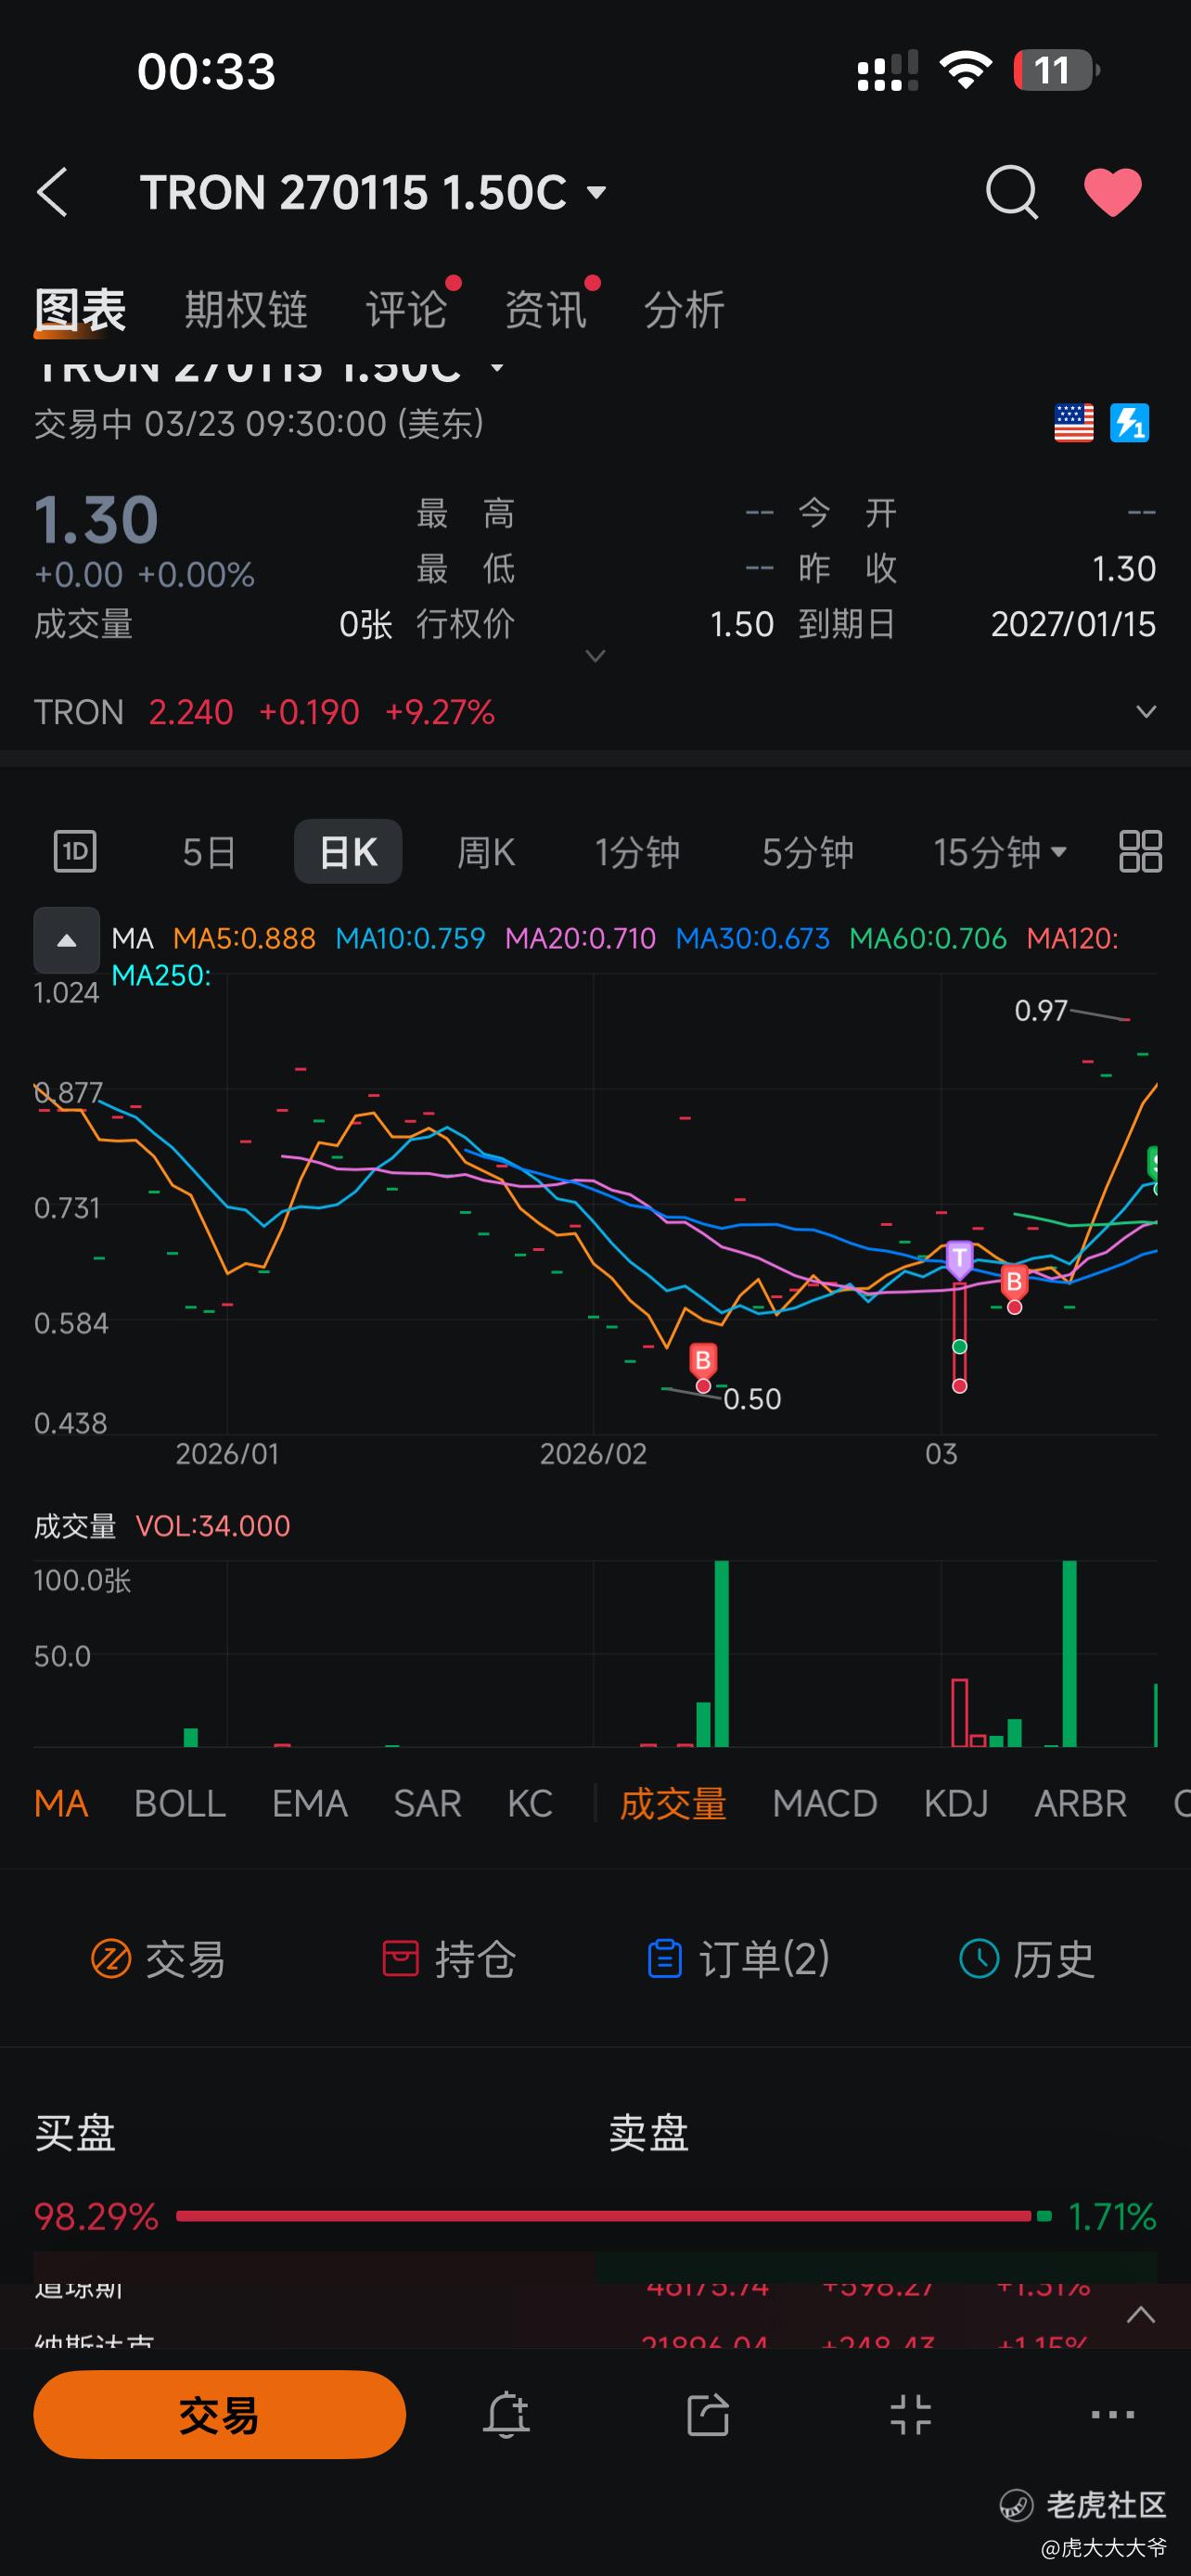The height and width of the screenshot is (2576, 1191).
Task: Tap the 2027/01/15 expiration date value
Action: [x=1073, y=625]
